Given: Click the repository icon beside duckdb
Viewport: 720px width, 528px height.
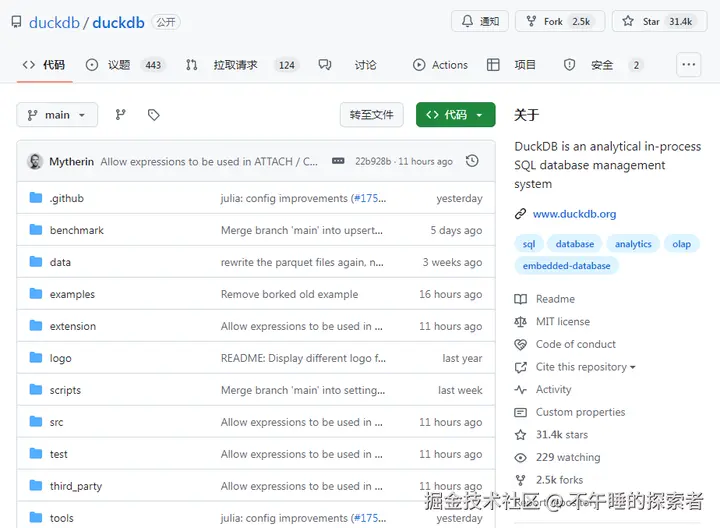Looking at the screenshot, I should click(17, 22).
